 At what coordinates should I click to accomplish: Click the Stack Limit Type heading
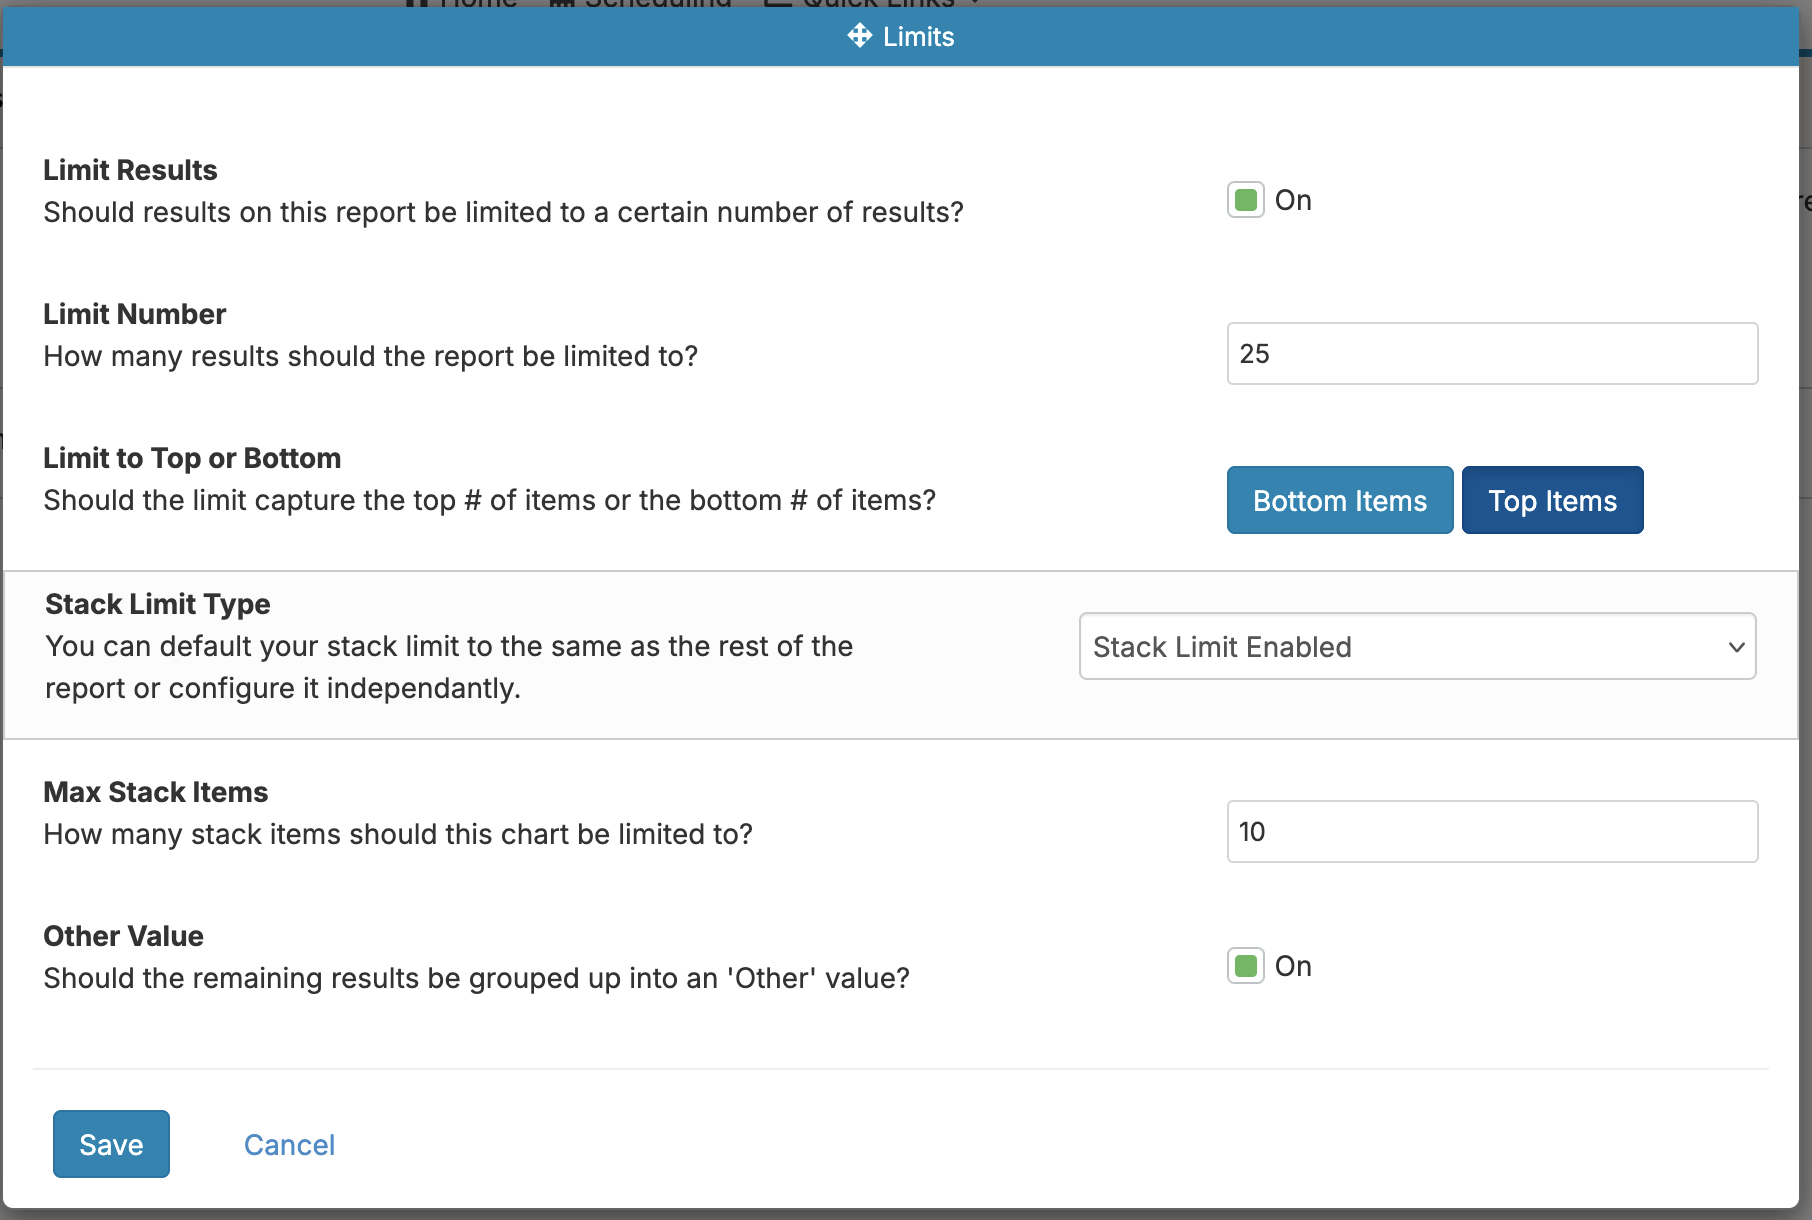158,604
